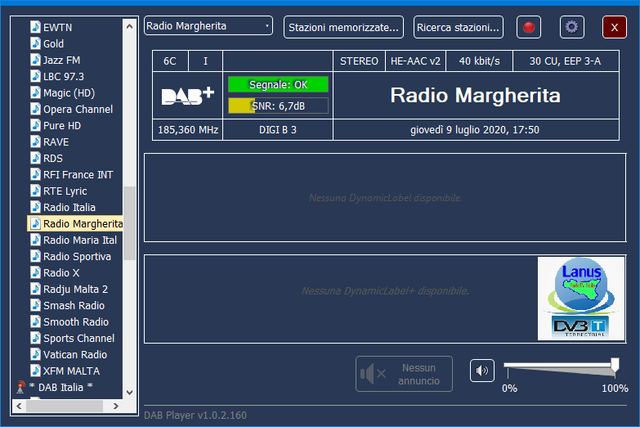The height and width of the screenshot is (427, 640).
Task: Select Pure HD station
Action: coord(62,125)
